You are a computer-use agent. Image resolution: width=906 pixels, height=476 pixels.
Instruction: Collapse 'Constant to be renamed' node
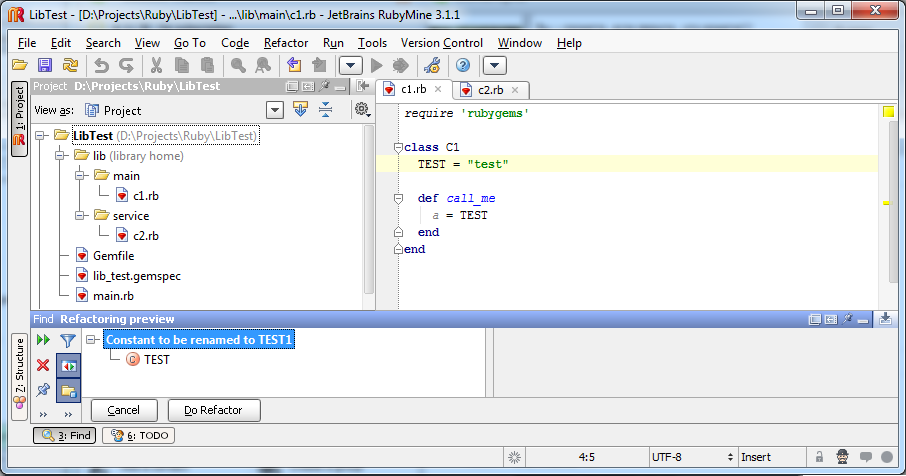(91, 340)
